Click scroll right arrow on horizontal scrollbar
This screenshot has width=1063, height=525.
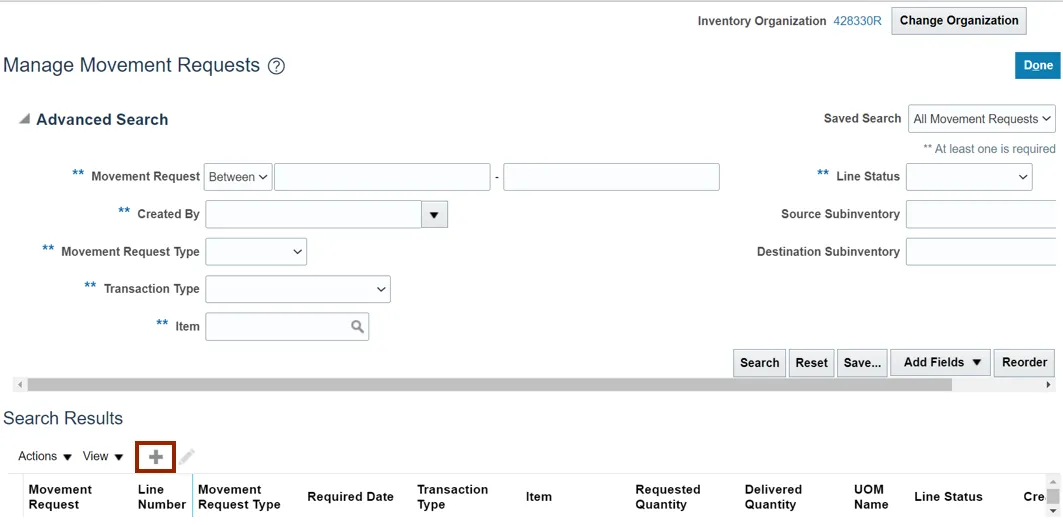[1048, 385]
